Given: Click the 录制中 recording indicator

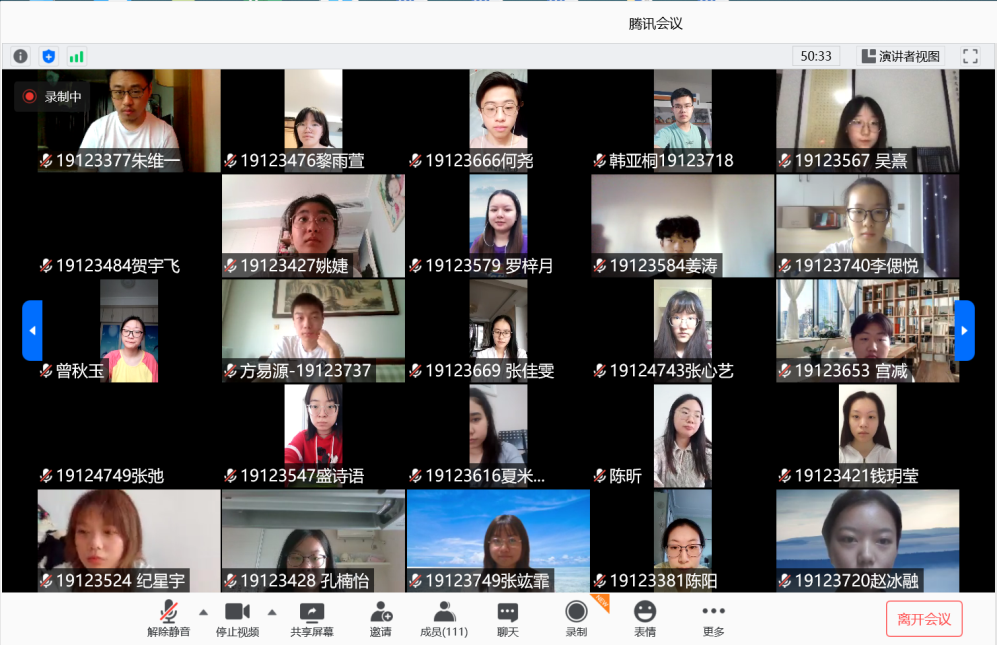Looking at the screenshot, I should pyautogui.click(x=52, y=97).
